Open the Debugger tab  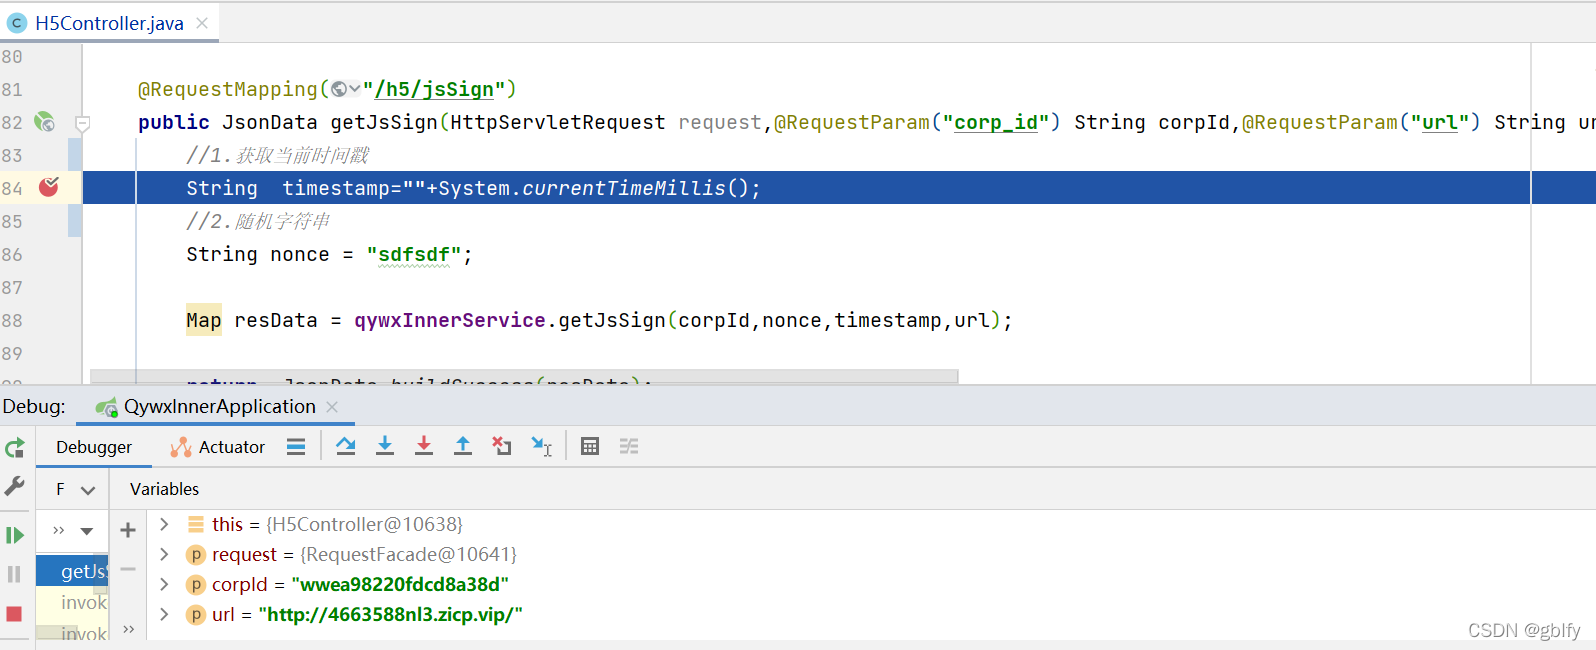click(x=94, y=447)
